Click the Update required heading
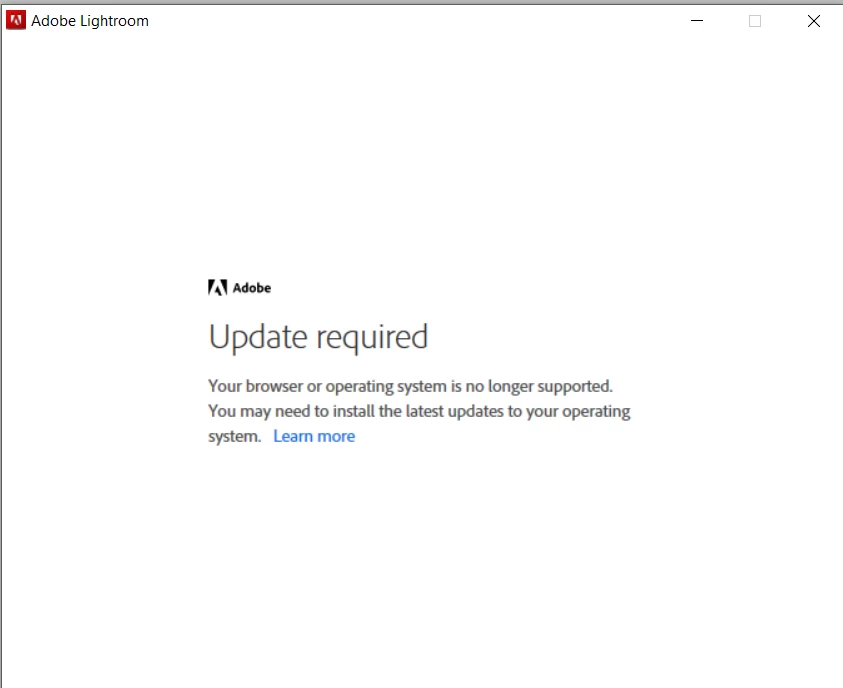The width and height of the screenshot is (843, 688). pos(318,337)
